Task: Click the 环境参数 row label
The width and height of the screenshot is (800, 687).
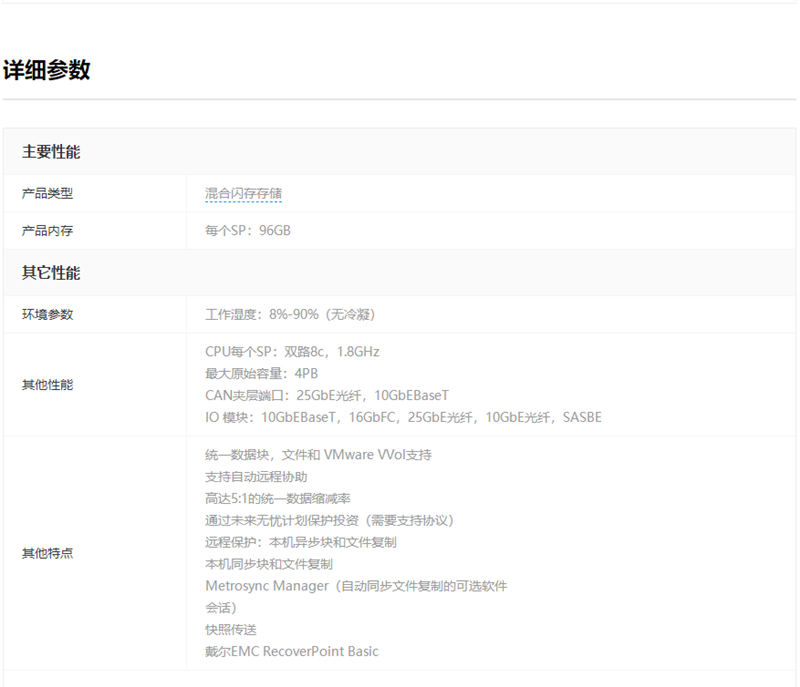Action: (48, 314)
